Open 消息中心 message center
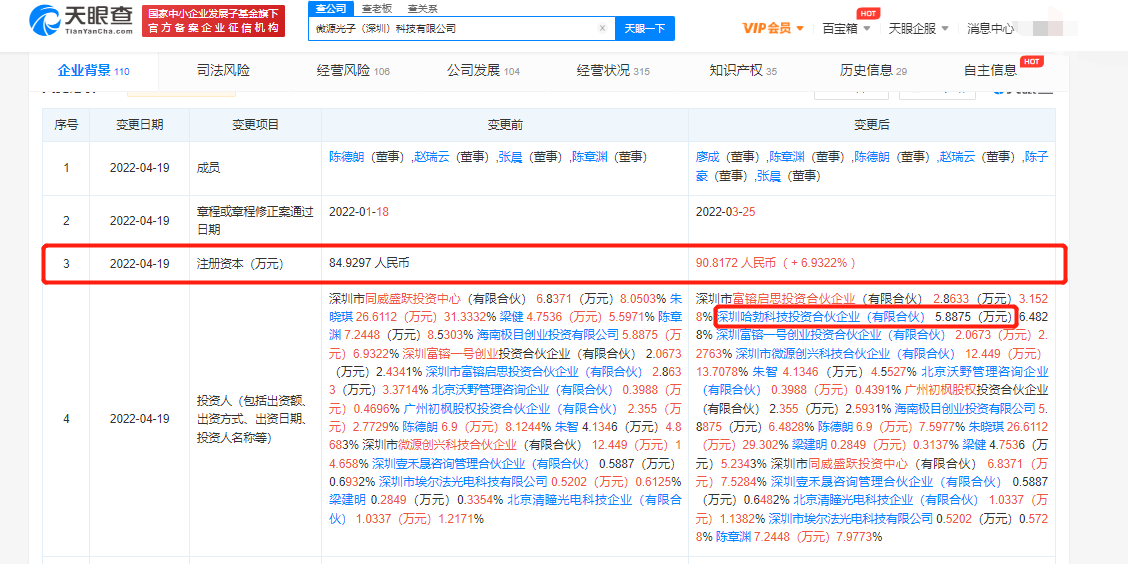The image size is (1128, 564). (991, 29)
